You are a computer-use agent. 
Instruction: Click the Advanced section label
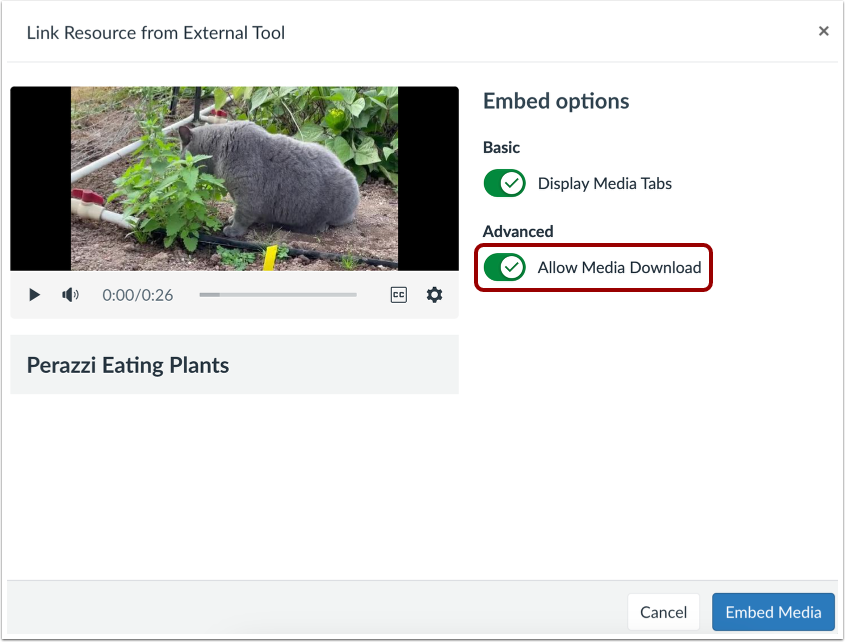(x=518, y=231)
